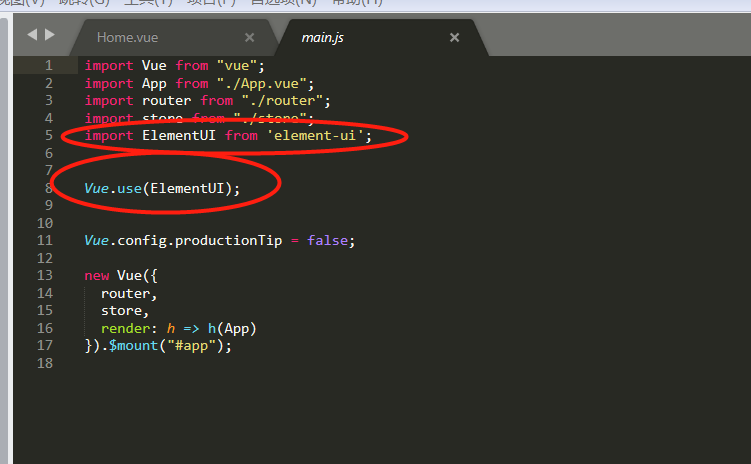Click the right tab-scroll arrow
751x464 pixels.
pos(50,34)
